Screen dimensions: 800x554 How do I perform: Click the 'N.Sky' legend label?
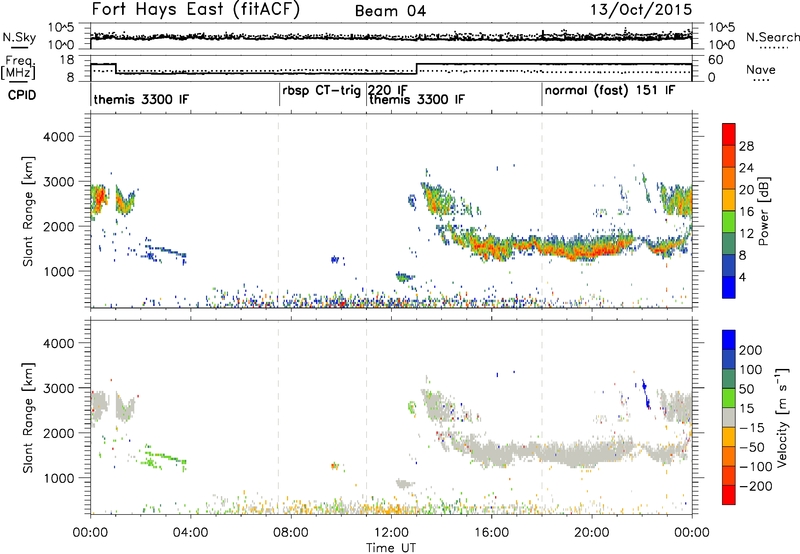(x=19, y=37)
